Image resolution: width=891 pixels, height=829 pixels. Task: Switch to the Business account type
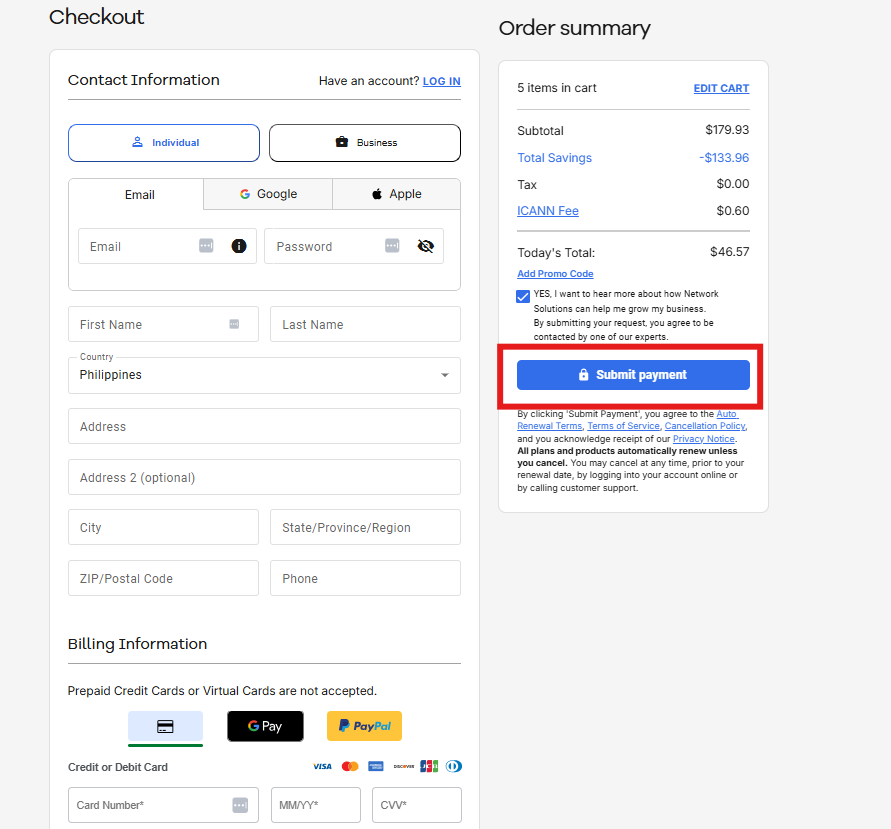(x=364, y=142)
